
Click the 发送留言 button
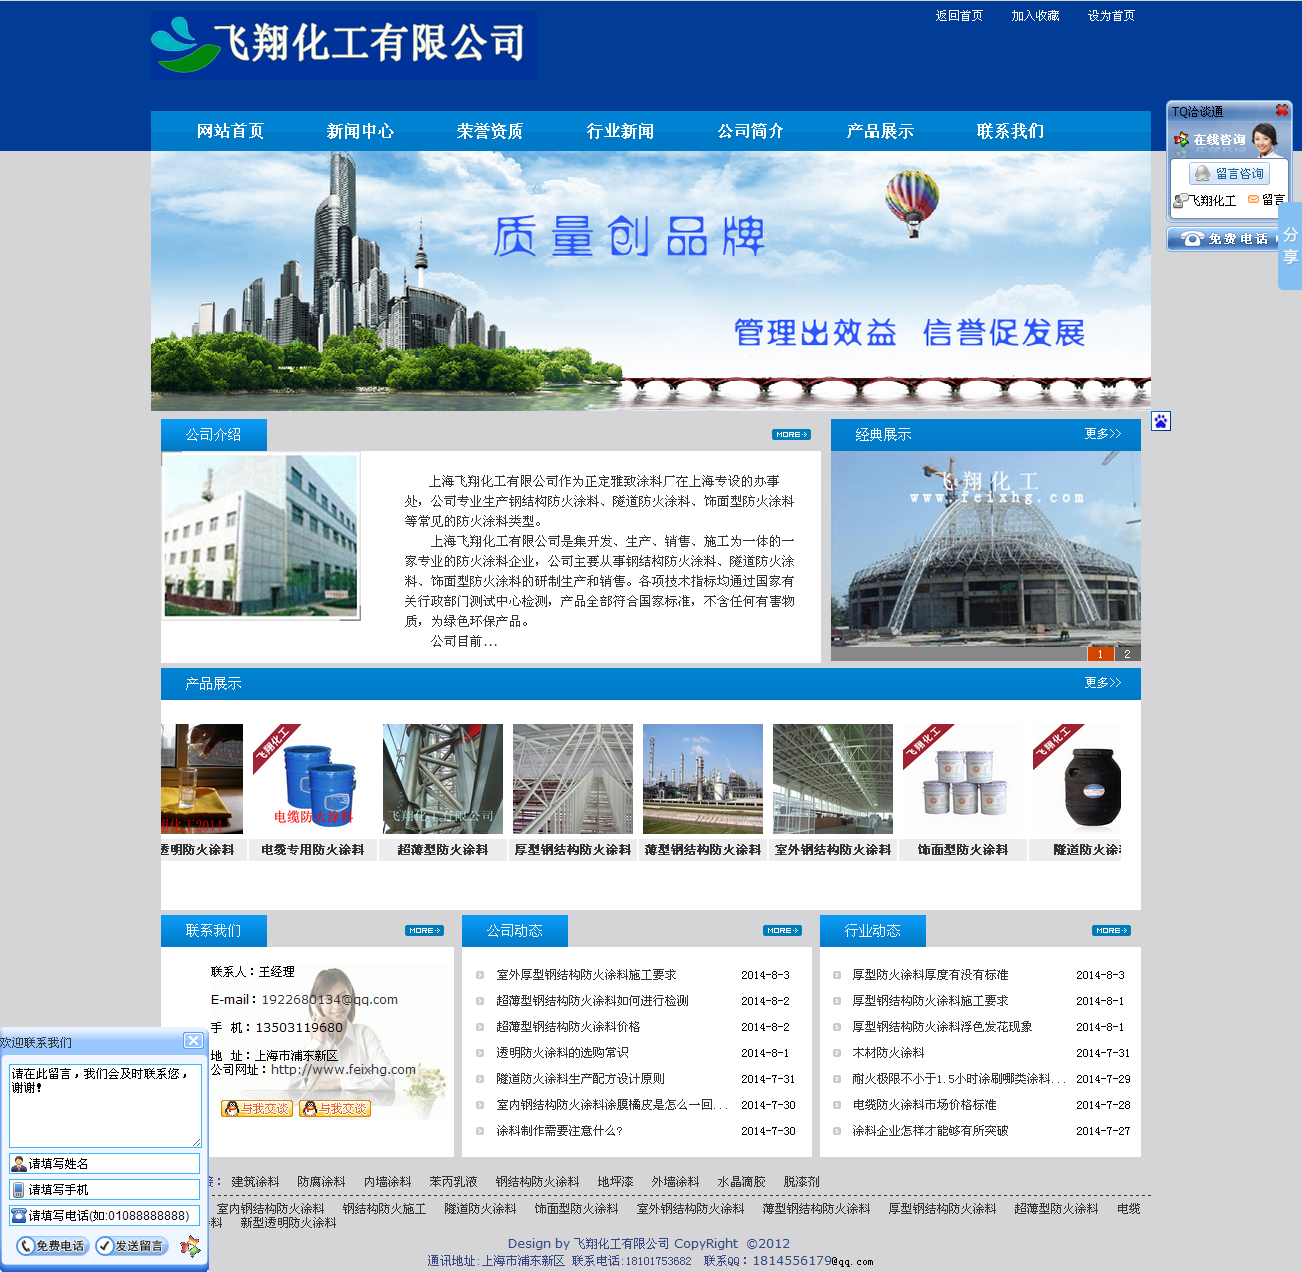(x=132, y=1246)
